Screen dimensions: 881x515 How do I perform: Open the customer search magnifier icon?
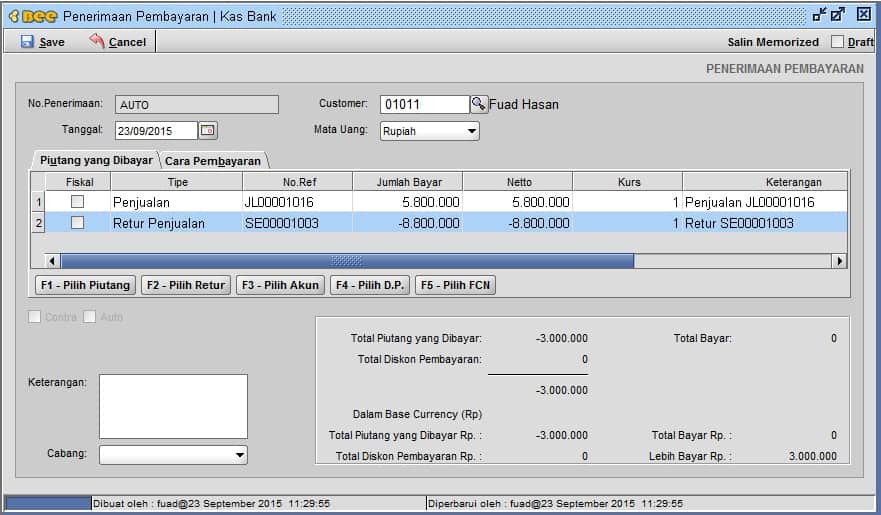(479, 104)
